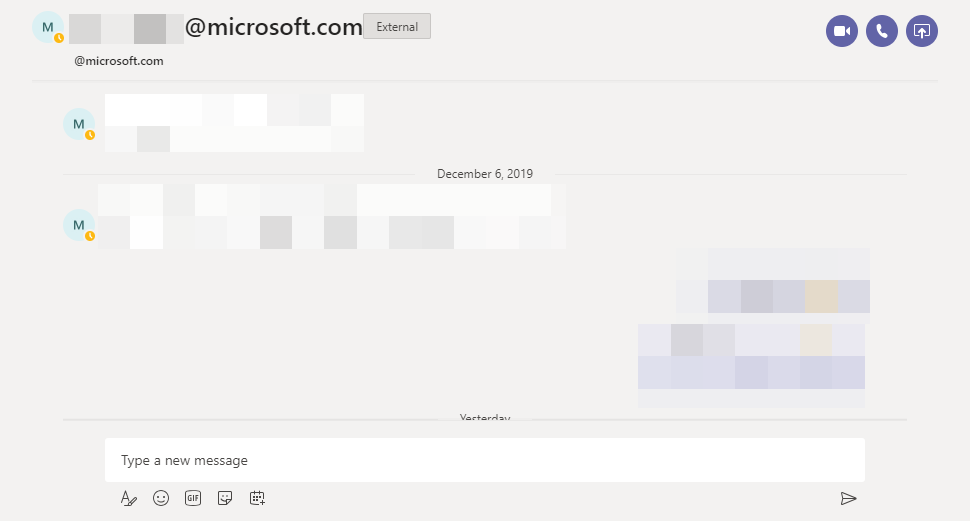This screenshot has width=970, height=521.
Task: Start a video call
Action: pyautogui.click(x=841, y=31)
